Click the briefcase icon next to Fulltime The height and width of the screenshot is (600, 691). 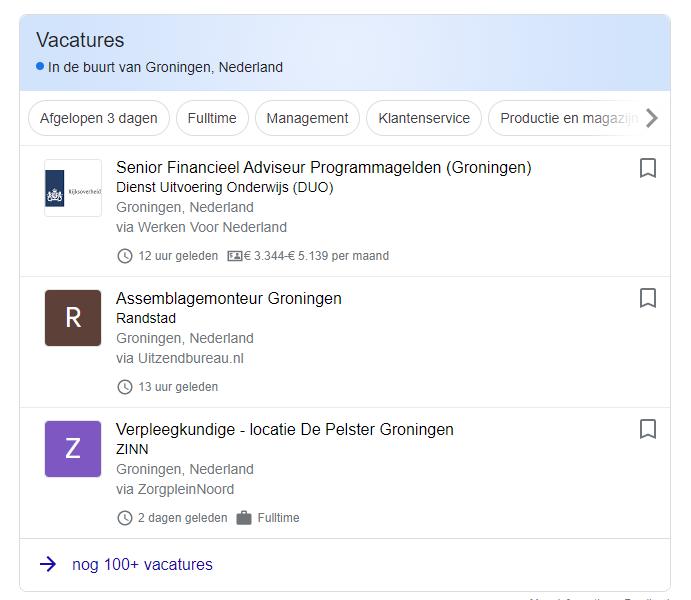tap(244, 518)
